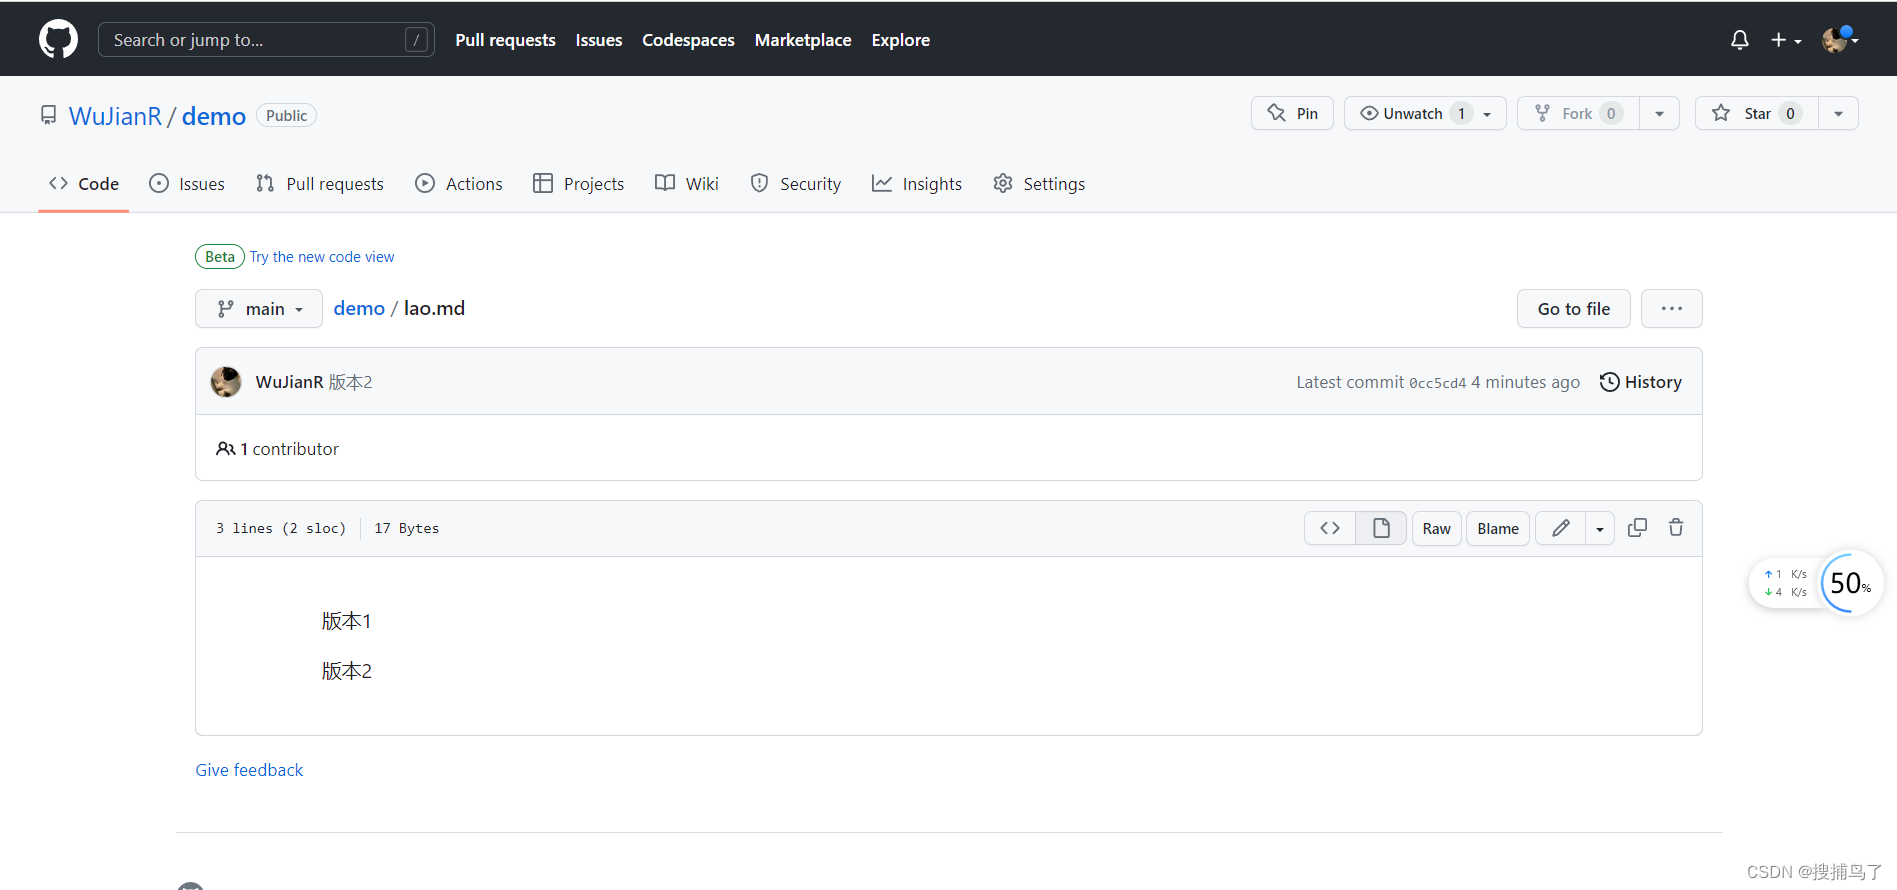Show the 1 contributor list

[278, 449]
